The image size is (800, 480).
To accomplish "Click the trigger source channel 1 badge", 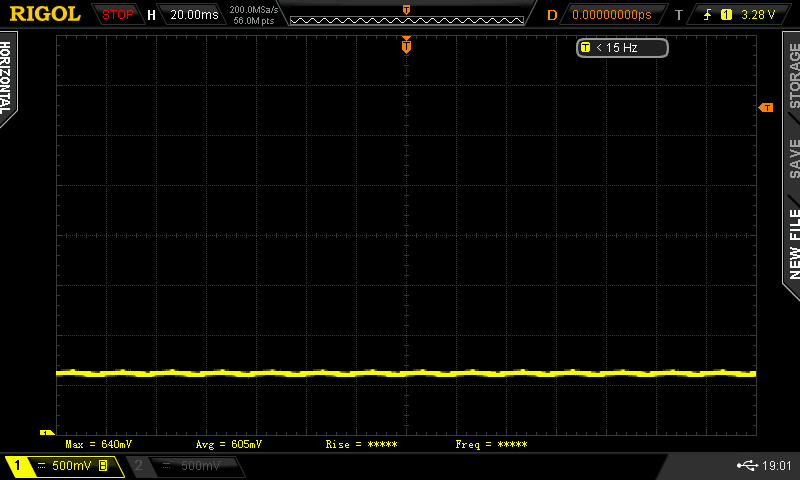I will [x=726, y=15].
